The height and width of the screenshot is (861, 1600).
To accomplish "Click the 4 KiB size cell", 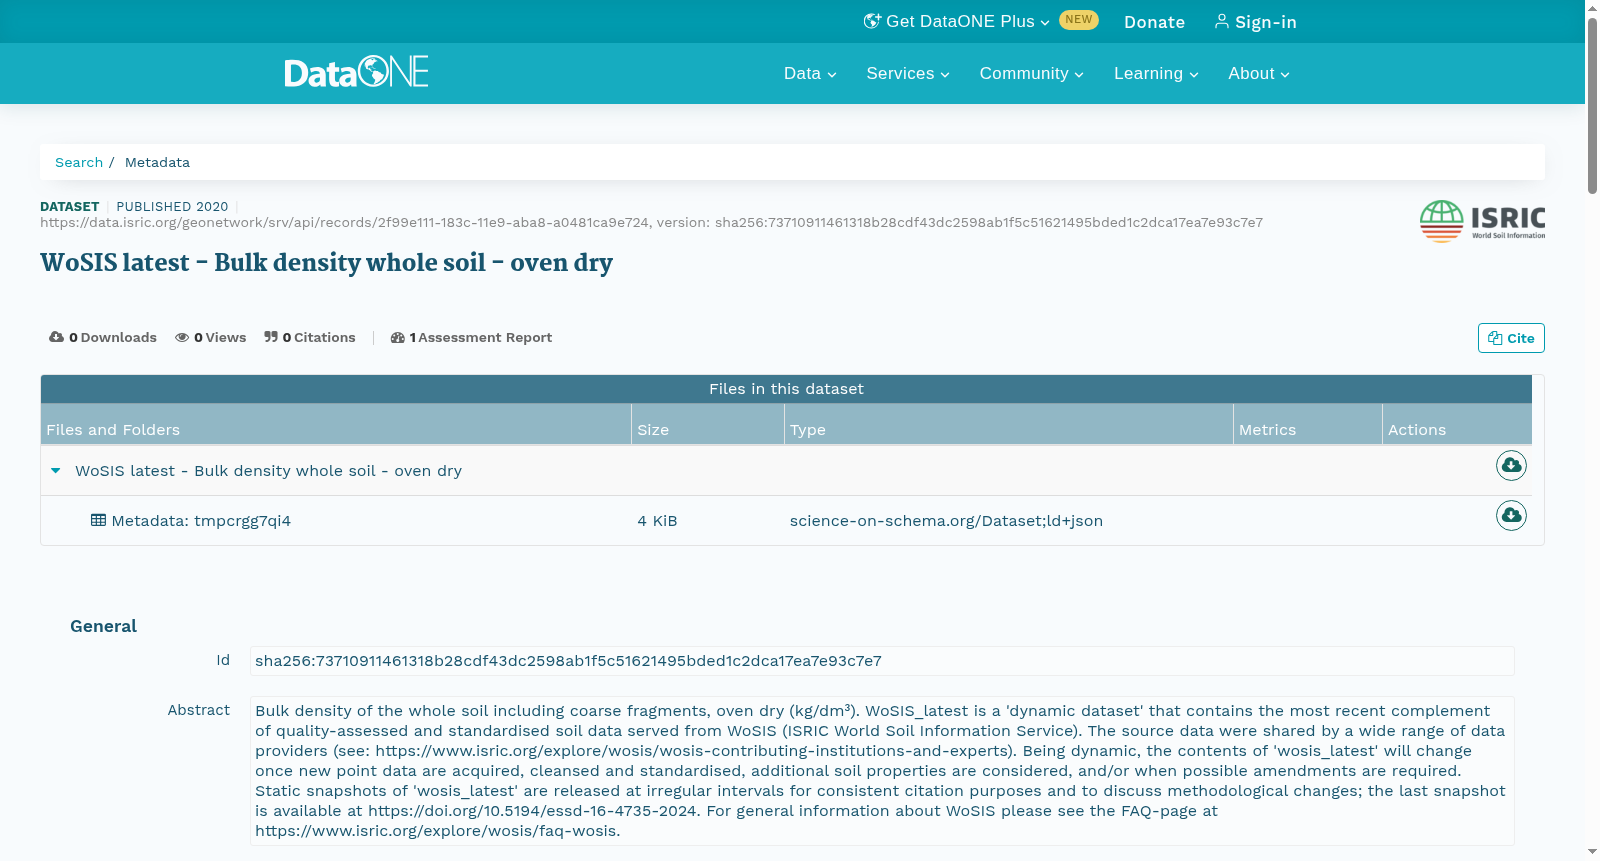I will (657, 521).
